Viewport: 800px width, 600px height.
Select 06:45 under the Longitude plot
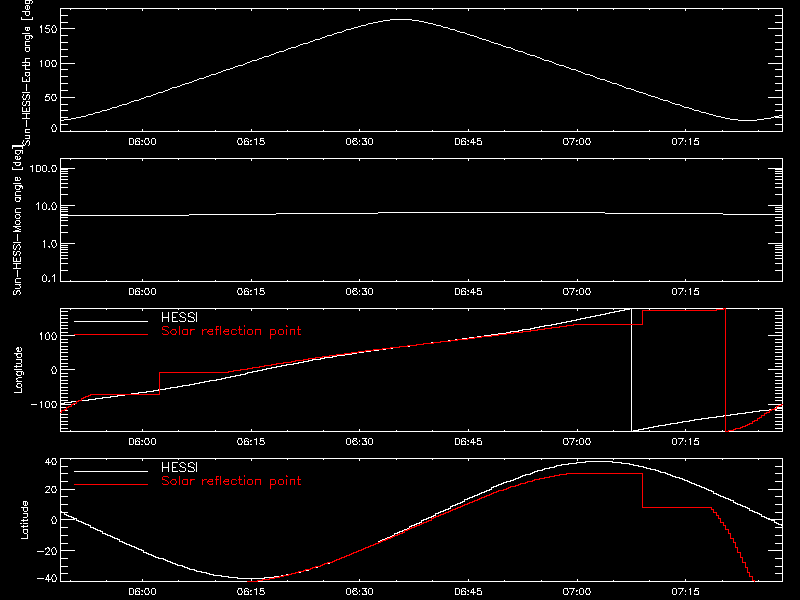click(468, 441)
